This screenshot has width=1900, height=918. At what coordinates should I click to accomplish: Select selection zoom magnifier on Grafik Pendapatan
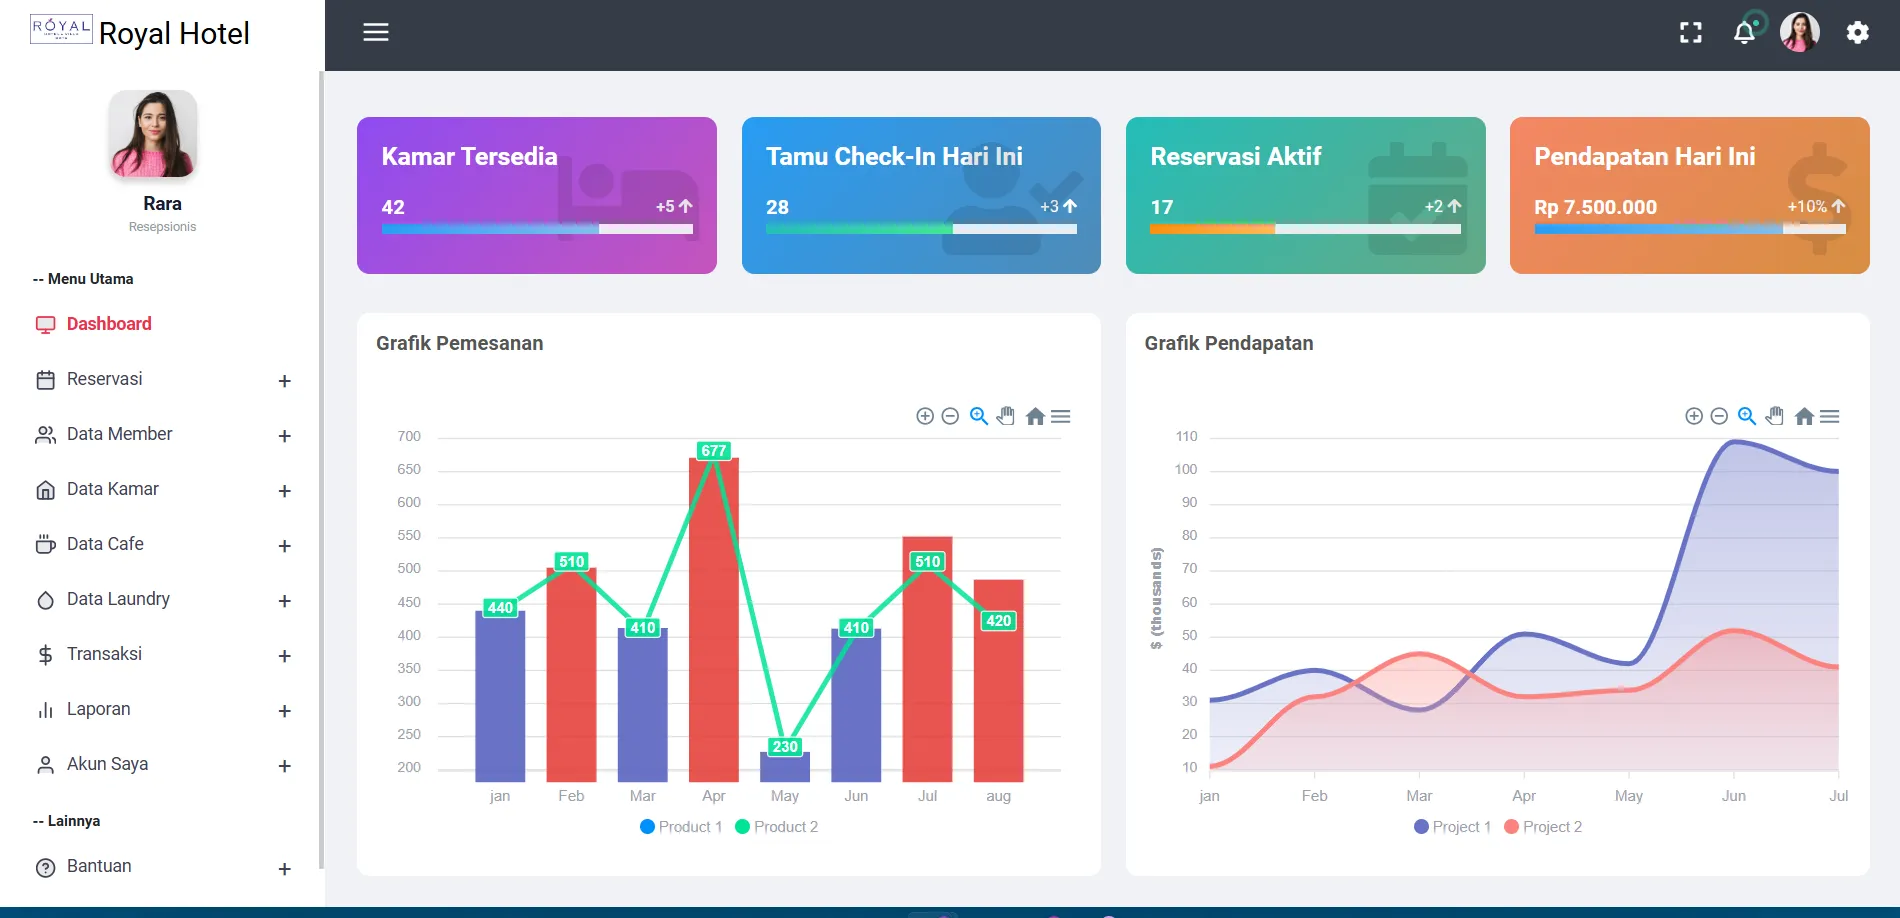coord(1747,416)
